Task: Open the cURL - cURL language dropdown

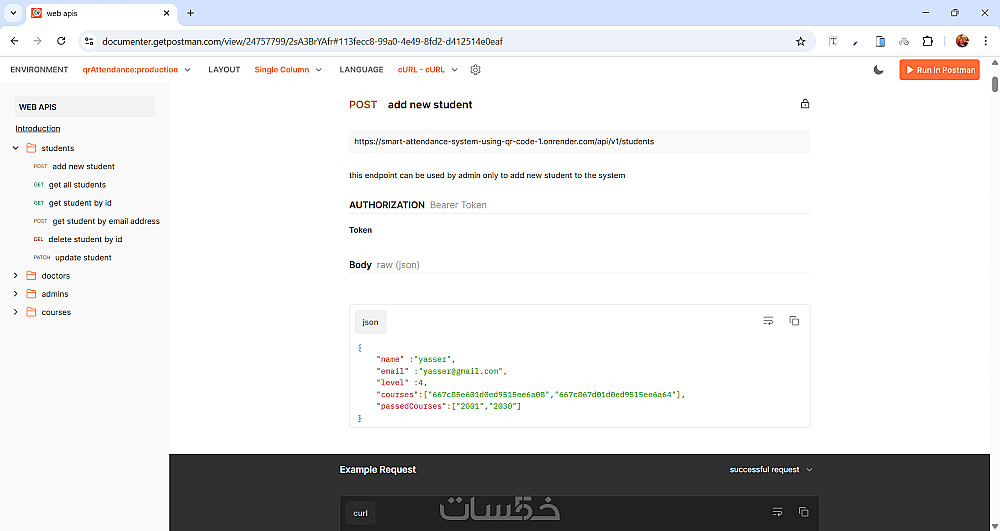Action: coord(428,69)
